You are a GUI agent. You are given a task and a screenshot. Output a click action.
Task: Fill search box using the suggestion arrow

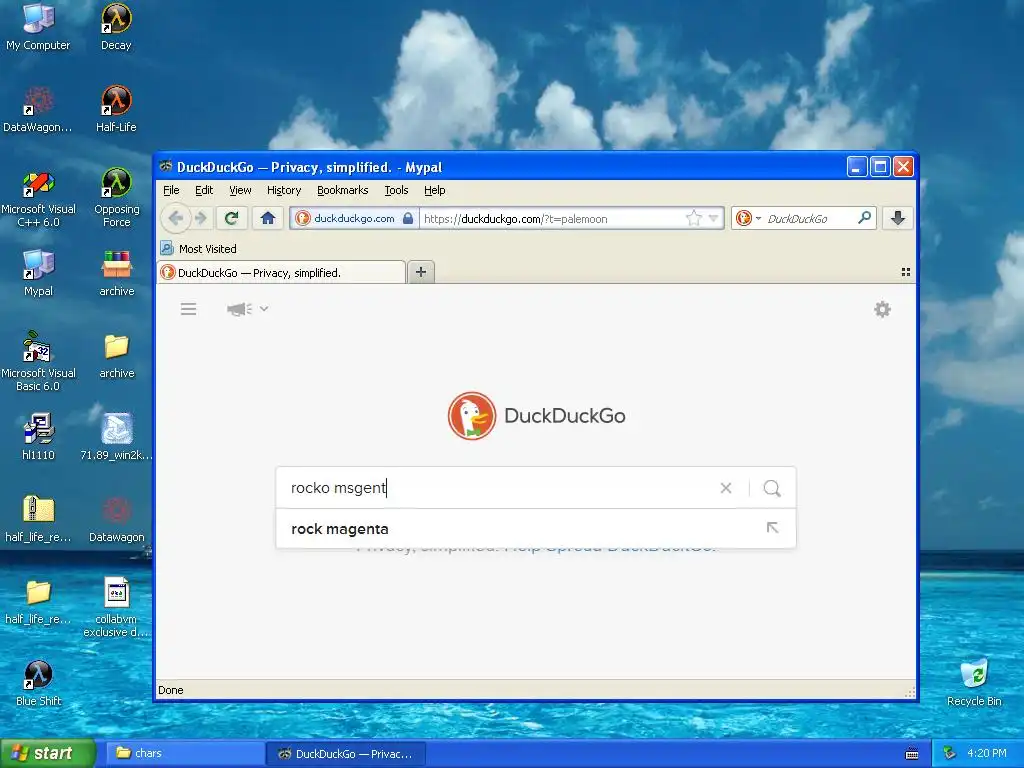(773, 528)
